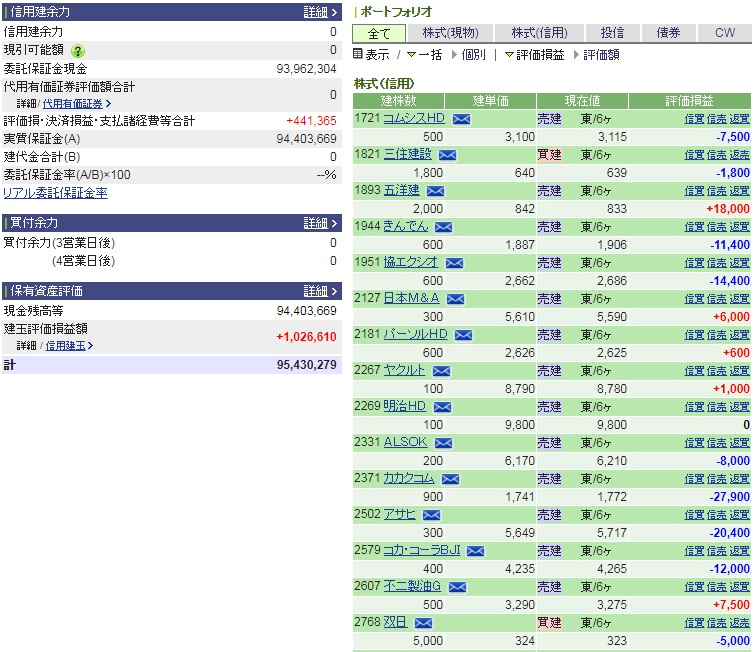The height and width of the screenshot is (652, 754).
Task: Open the 信用建玉 detail link
Action: click(x=65, y=346)
